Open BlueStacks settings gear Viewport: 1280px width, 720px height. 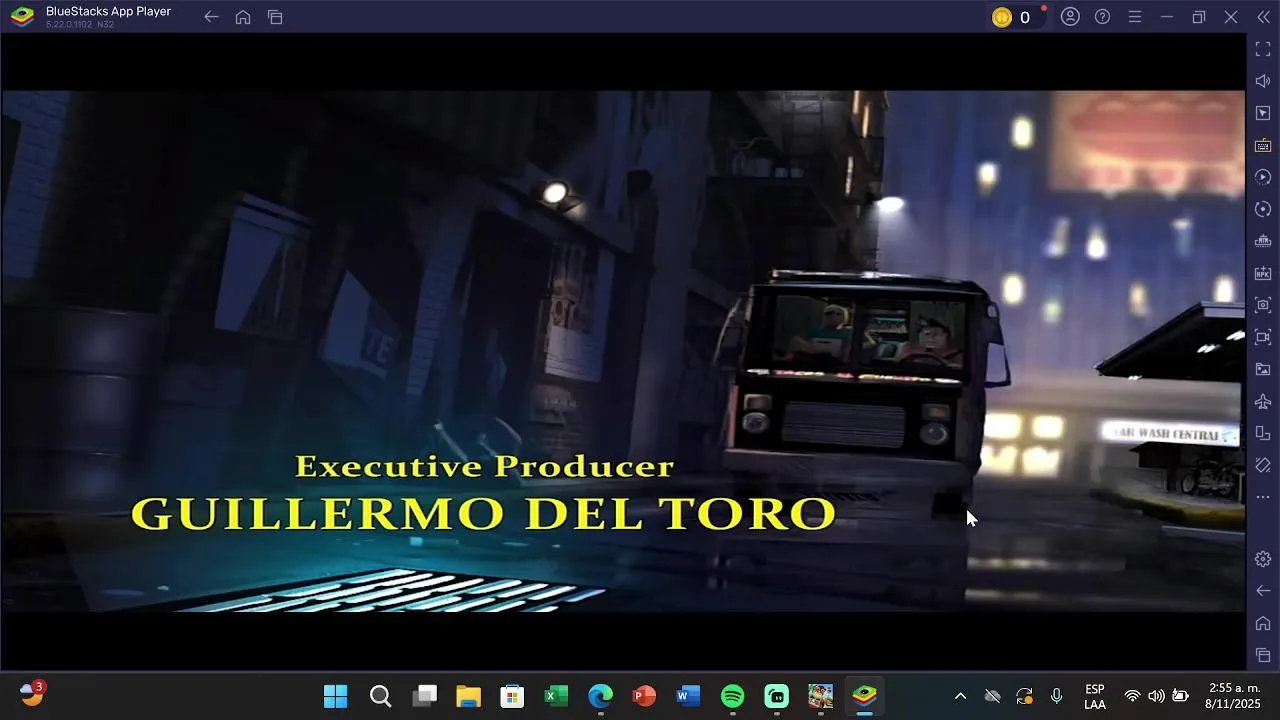[x=1263, y=559]
